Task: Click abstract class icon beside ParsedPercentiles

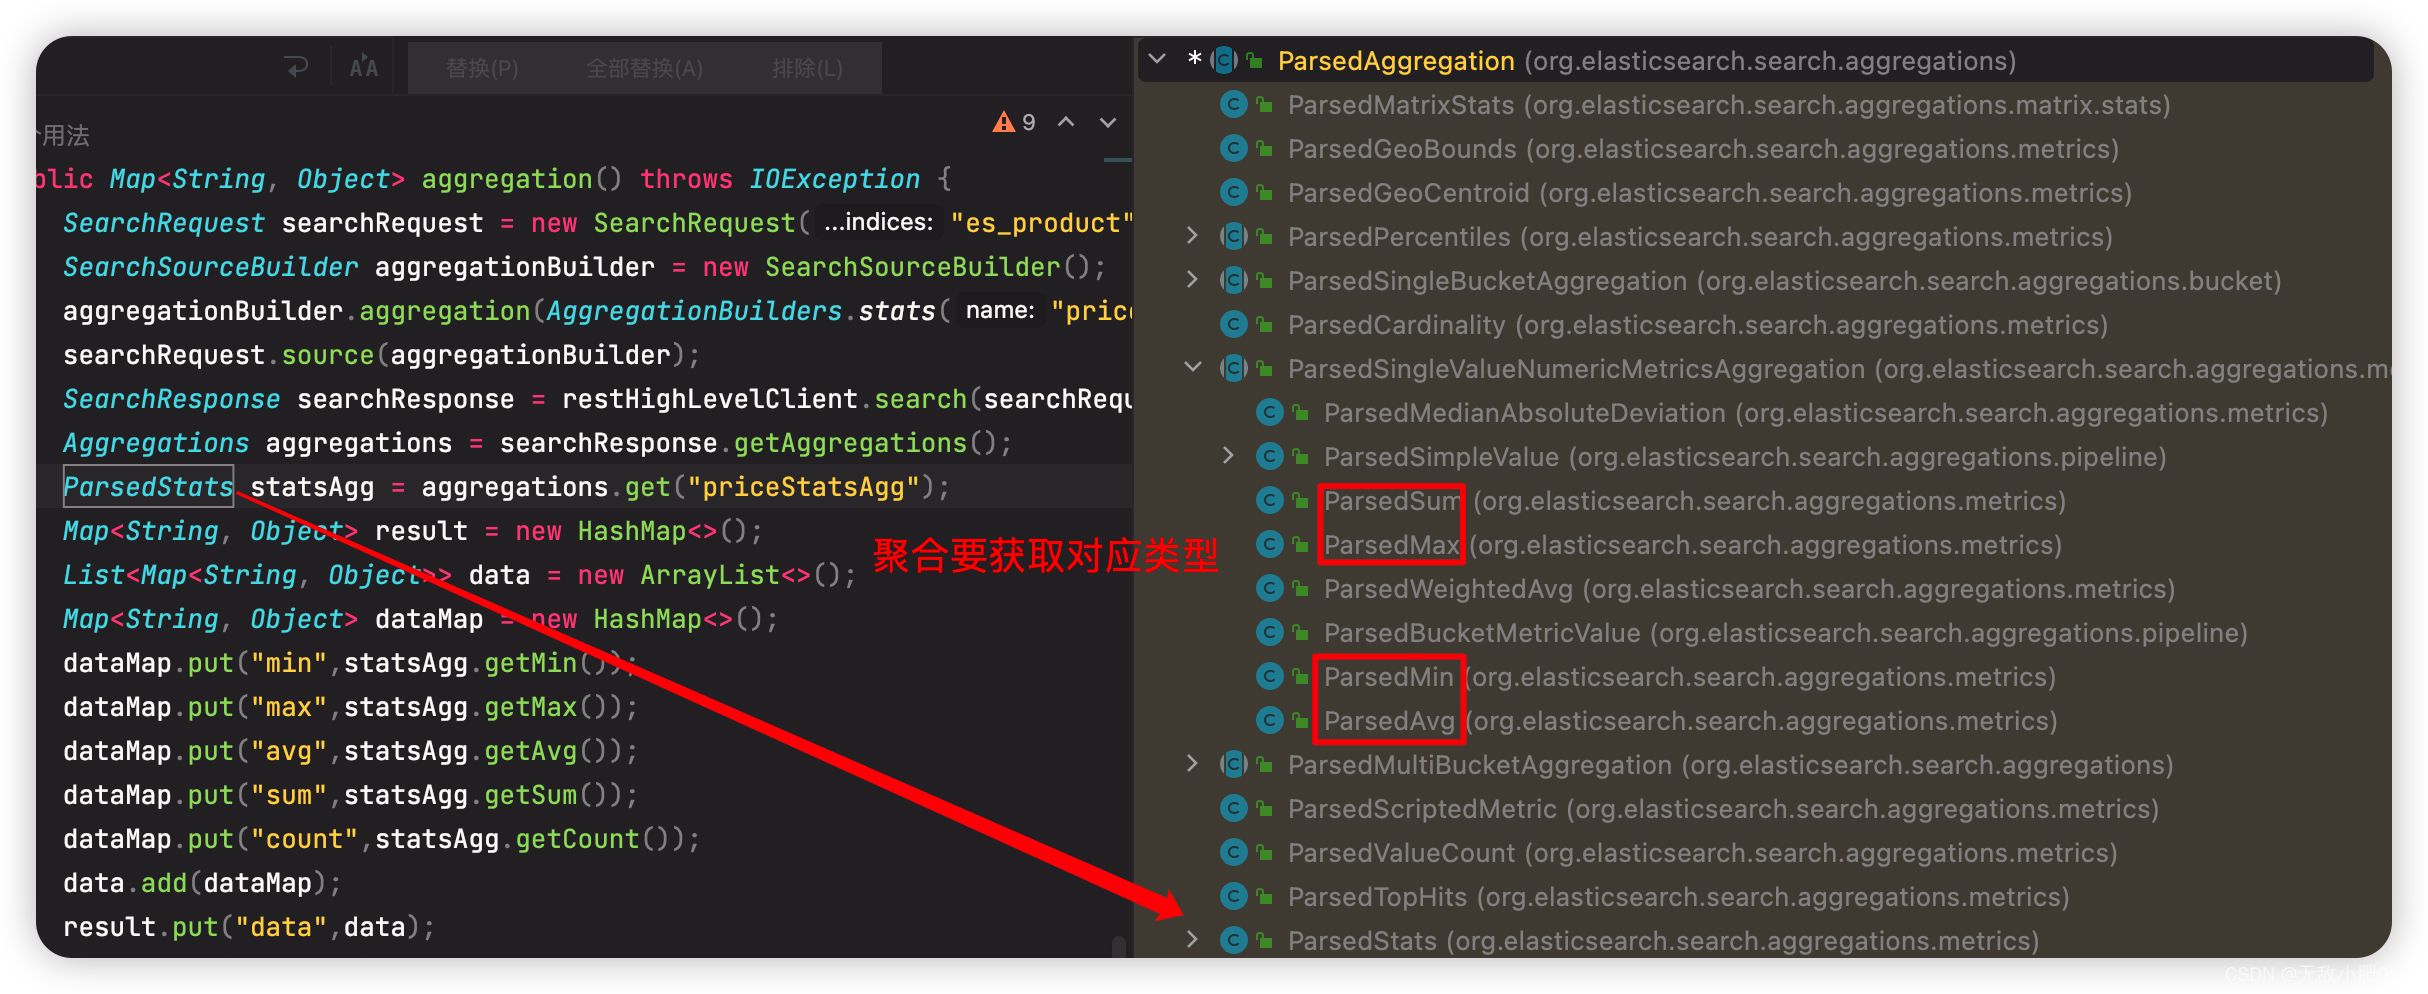Action: (x=1234, y=236)
